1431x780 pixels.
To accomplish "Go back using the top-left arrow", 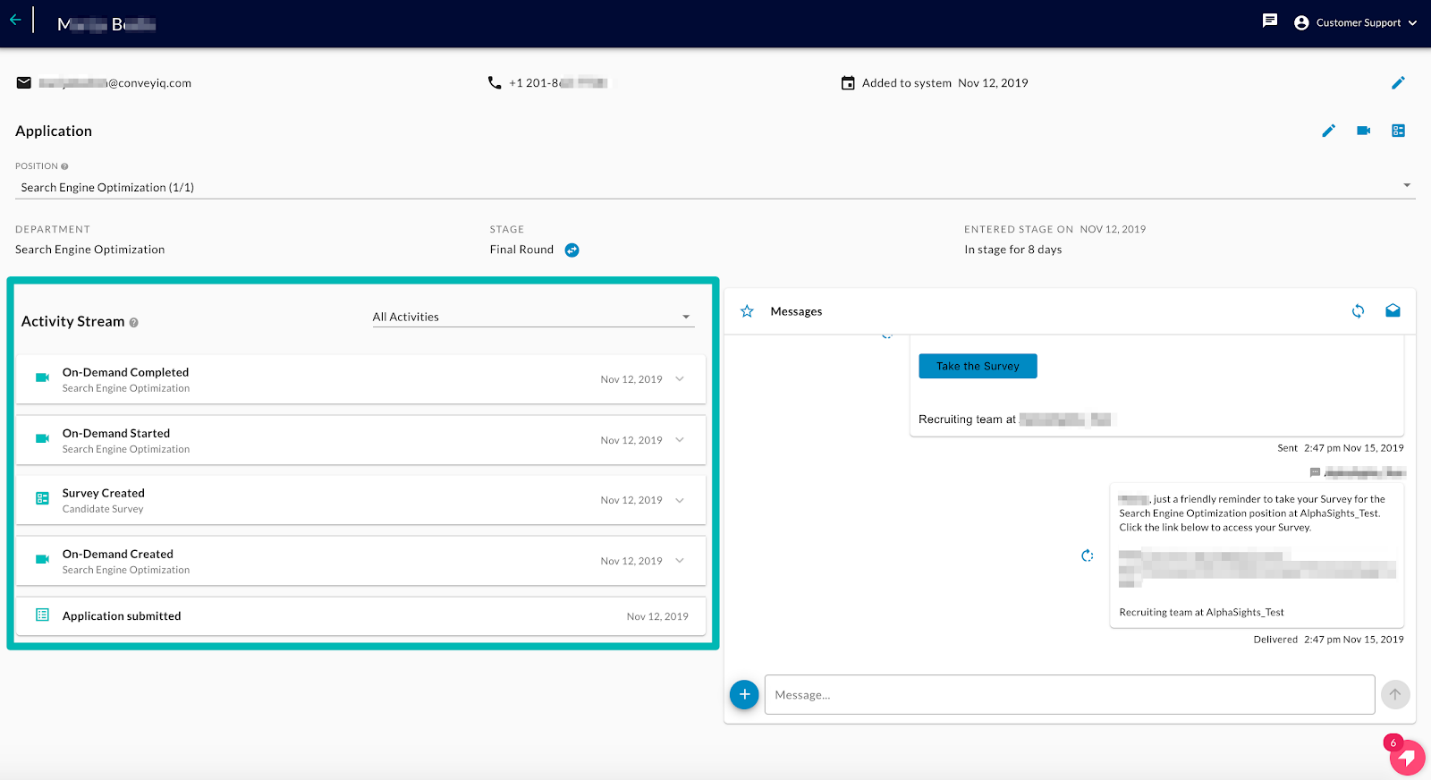I will (x=15, y=19).
